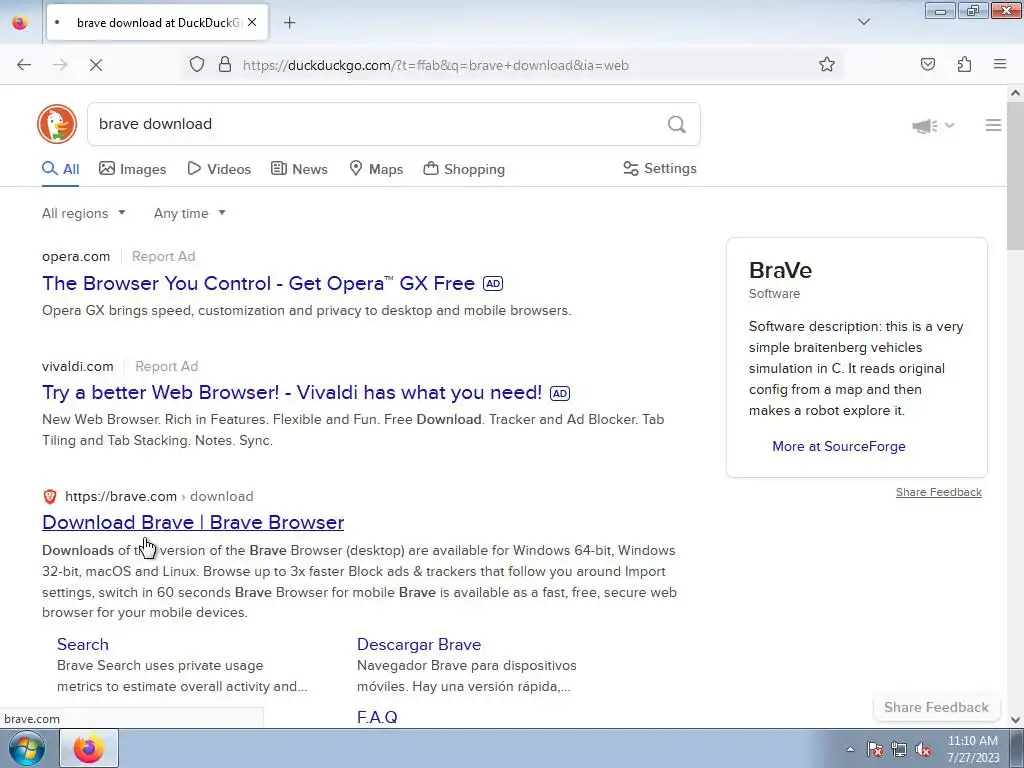Click Firefox icon in taskbar
The width and height of the screenshot is (1024, 768).
click(89, 748)
